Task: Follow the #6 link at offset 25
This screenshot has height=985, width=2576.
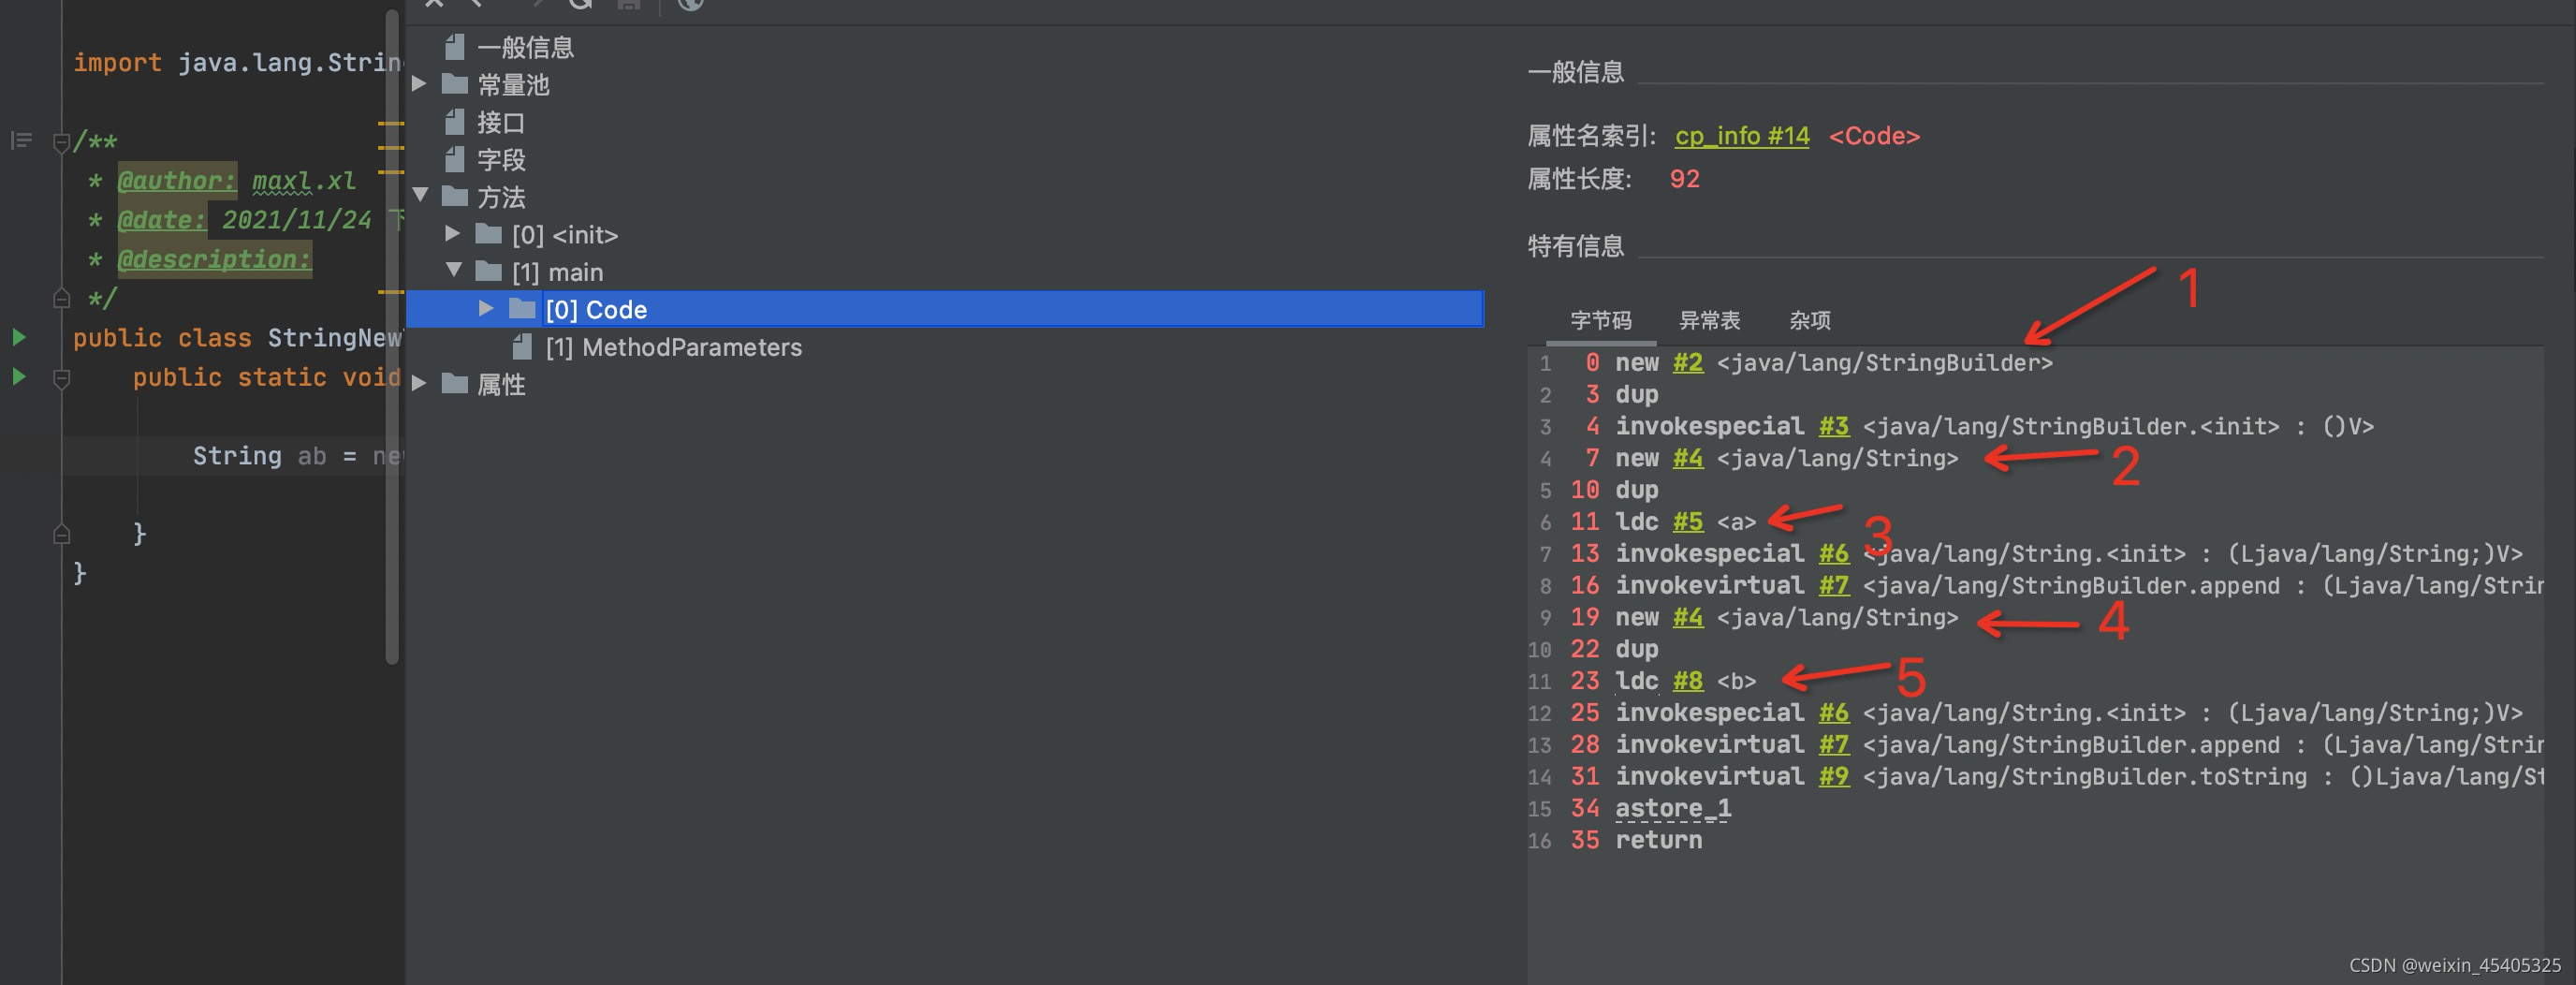Action: (1834, 713)
